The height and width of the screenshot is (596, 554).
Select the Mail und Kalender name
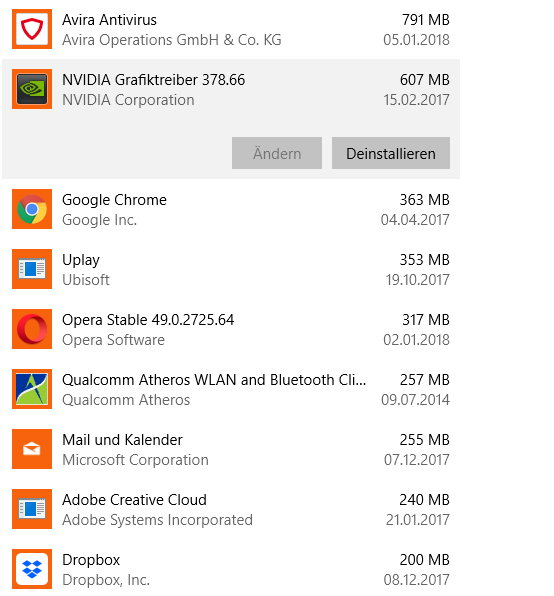[x=122, y=440]
